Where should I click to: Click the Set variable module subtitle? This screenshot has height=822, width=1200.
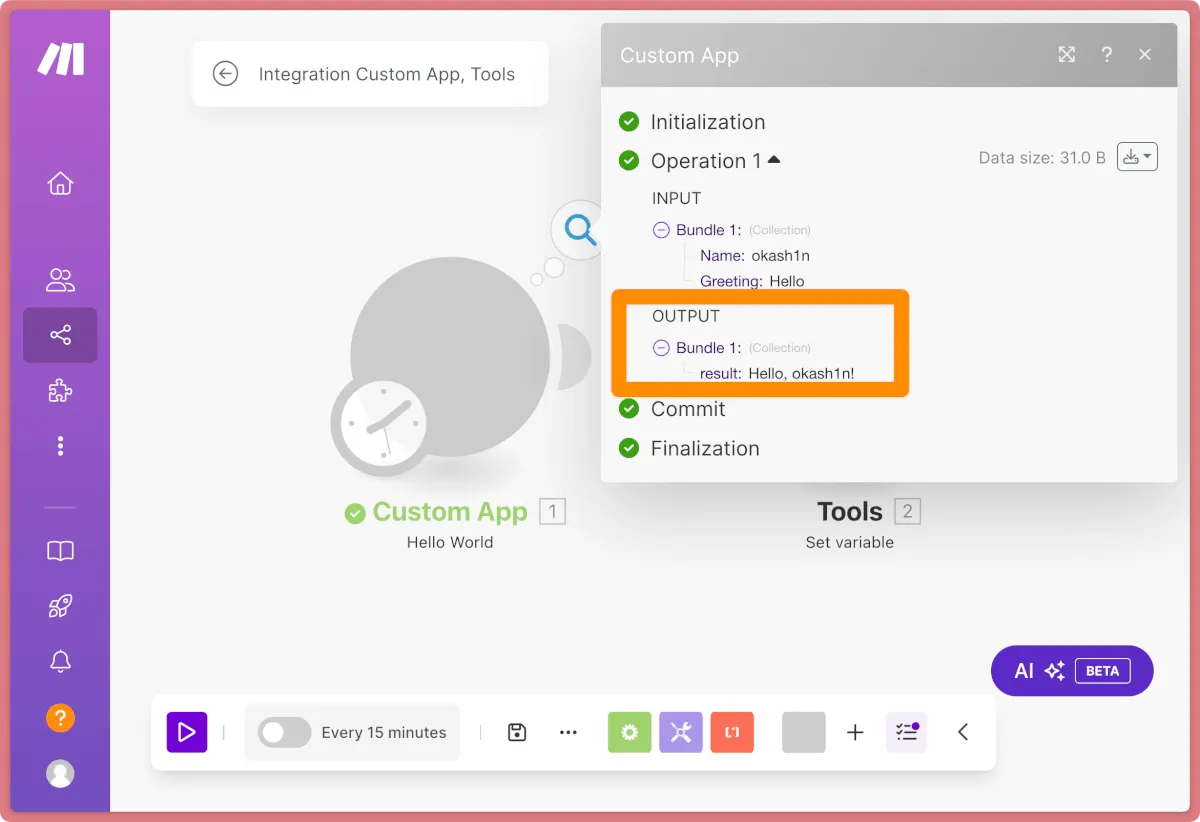click(850, 542)
